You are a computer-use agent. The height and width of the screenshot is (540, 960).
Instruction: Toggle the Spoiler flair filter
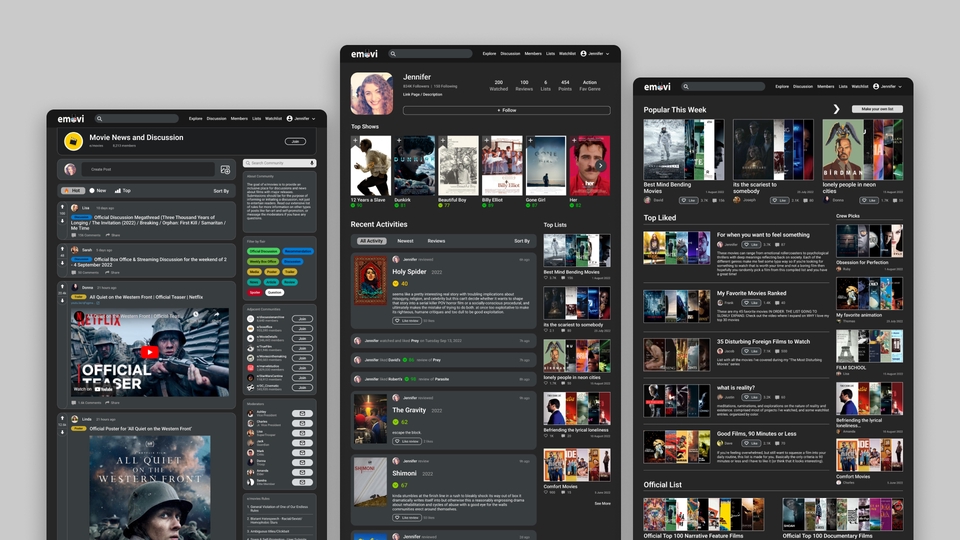pos(255,292)
